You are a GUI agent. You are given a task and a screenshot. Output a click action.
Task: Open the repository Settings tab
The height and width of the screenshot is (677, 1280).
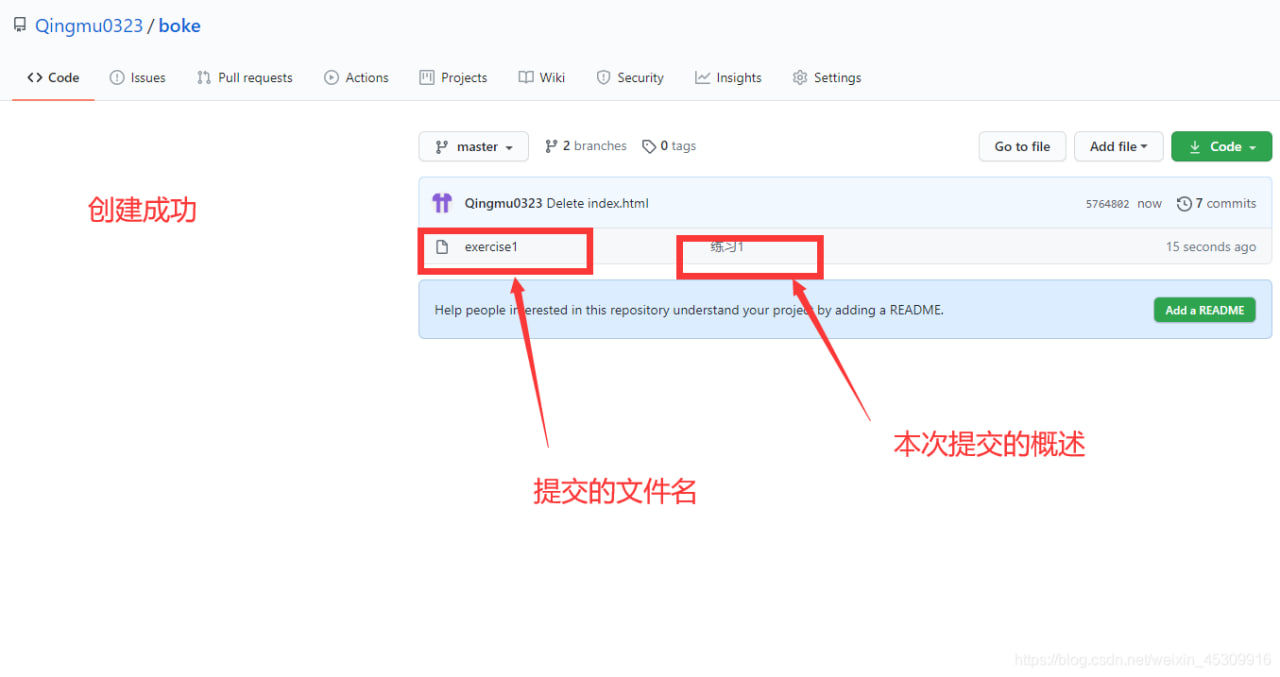[x=826, y=77]
